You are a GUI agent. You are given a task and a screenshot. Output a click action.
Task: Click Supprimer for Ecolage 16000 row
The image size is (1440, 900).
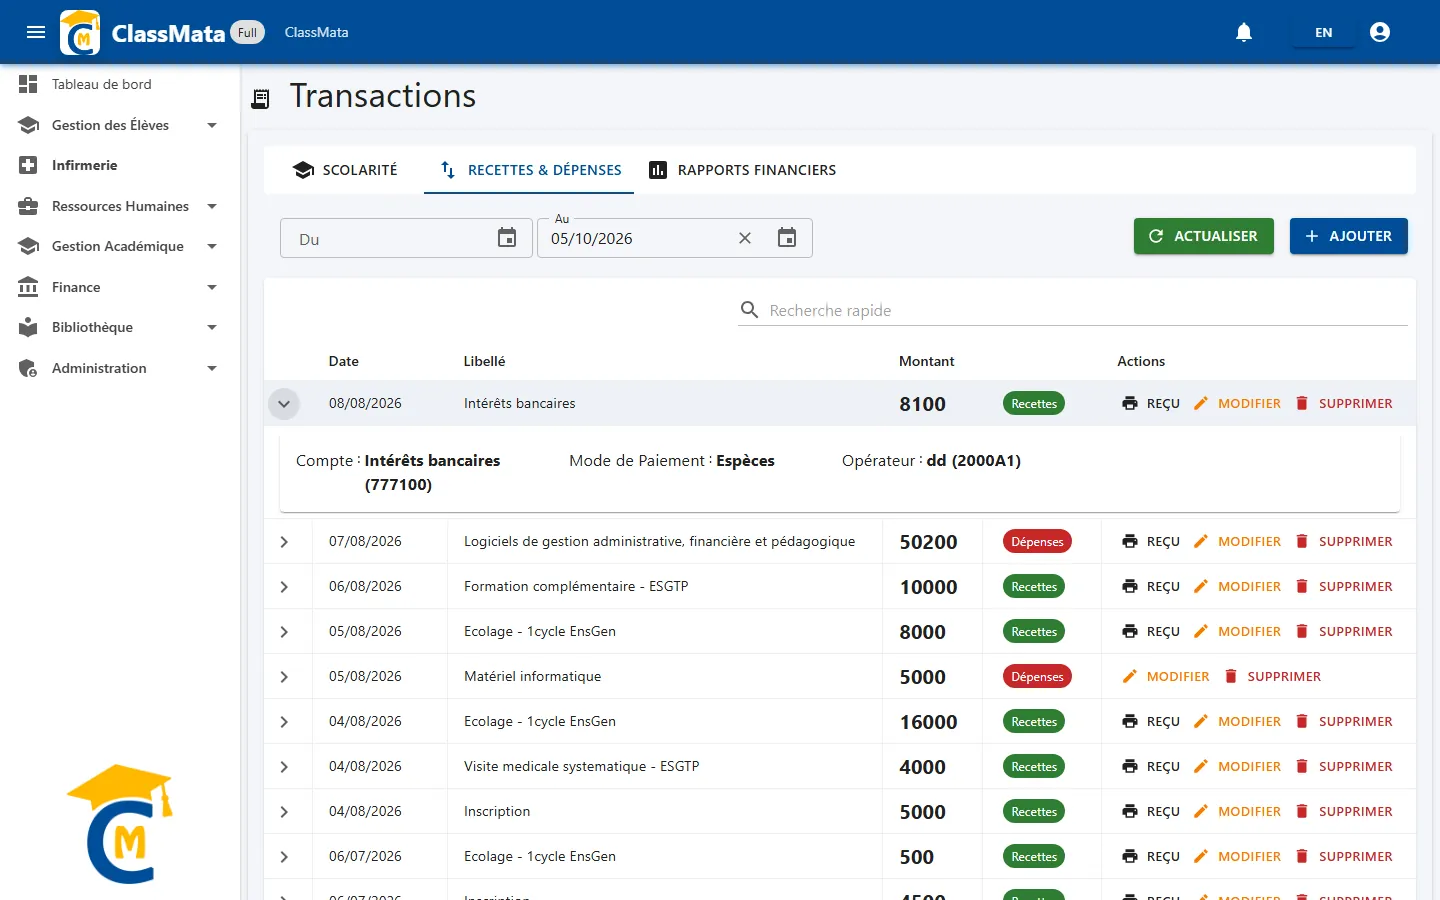[1343, 721]
